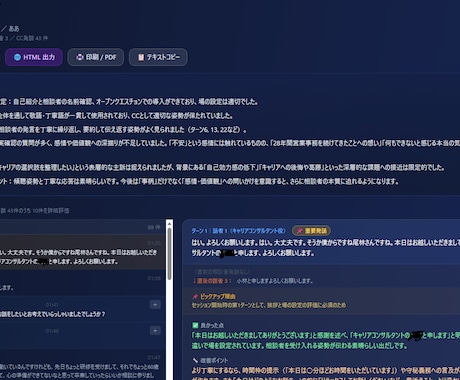Select the 01:47 utterance row in transcript
460x380 pixels.
pos(82,365)
